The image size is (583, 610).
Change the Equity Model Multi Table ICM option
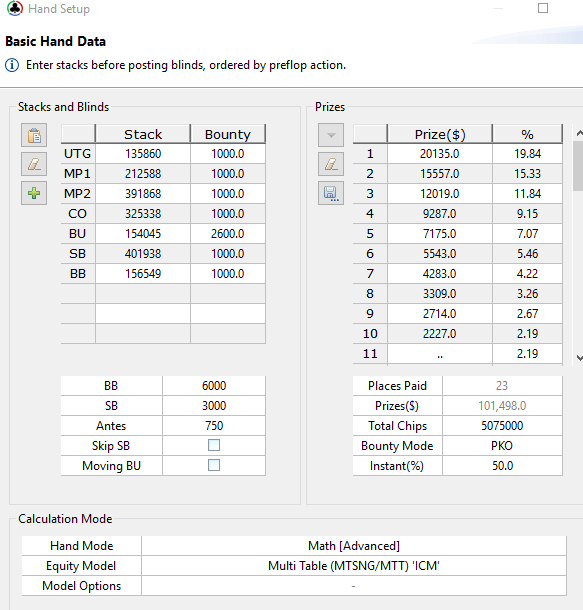coord(354,566)
